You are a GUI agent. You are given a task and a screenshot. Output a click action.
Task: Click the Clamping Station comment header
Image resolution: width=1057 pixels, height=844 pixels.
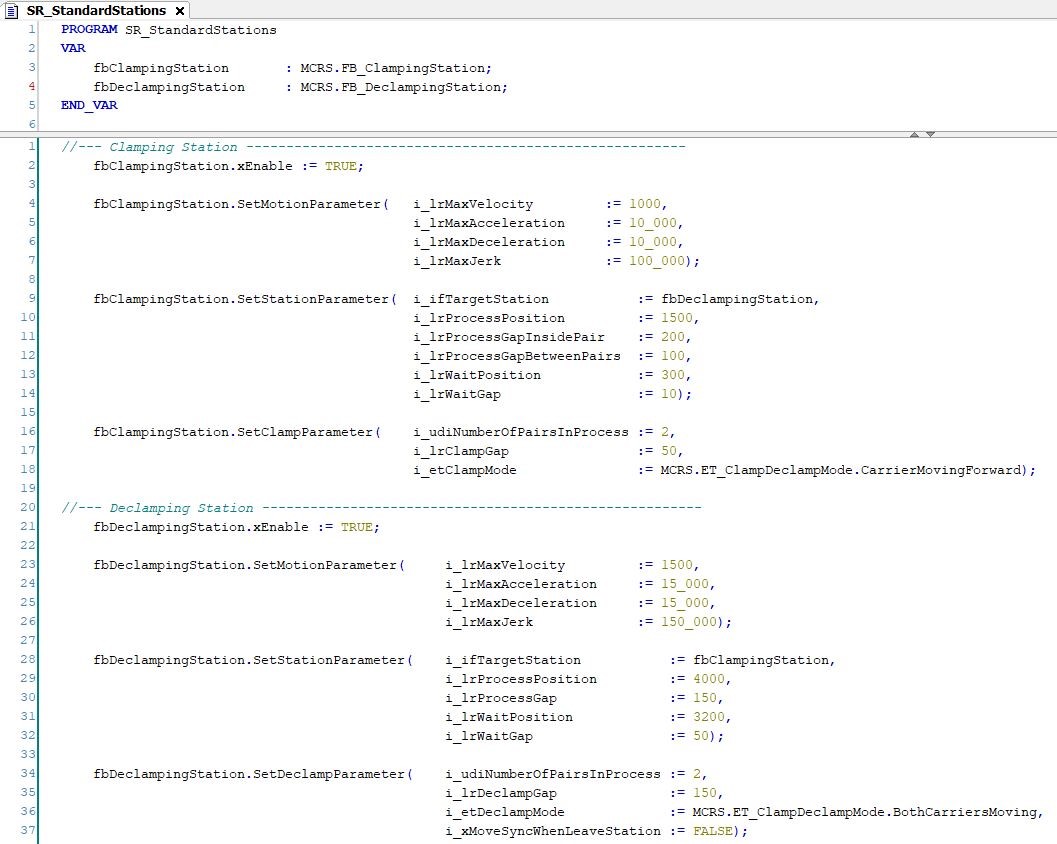tap(173, 147)
